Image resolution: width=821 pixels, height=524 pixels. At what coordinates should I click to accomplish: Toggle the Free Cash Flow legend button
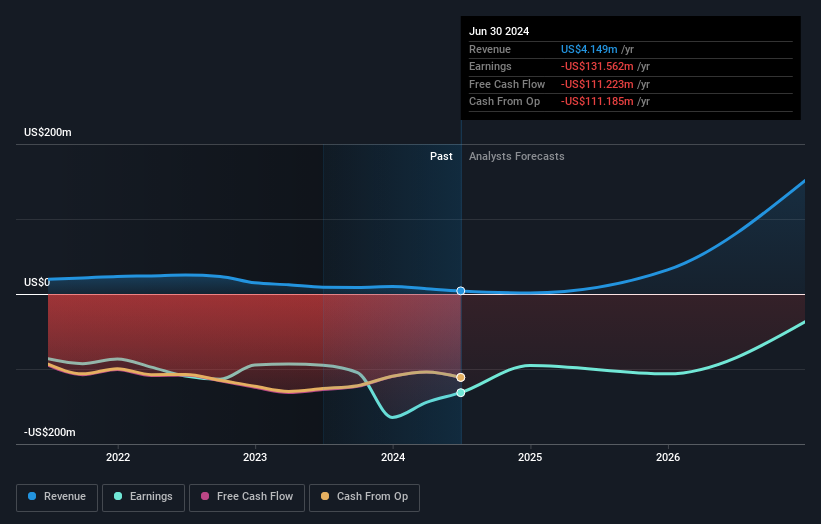[247, 497]
